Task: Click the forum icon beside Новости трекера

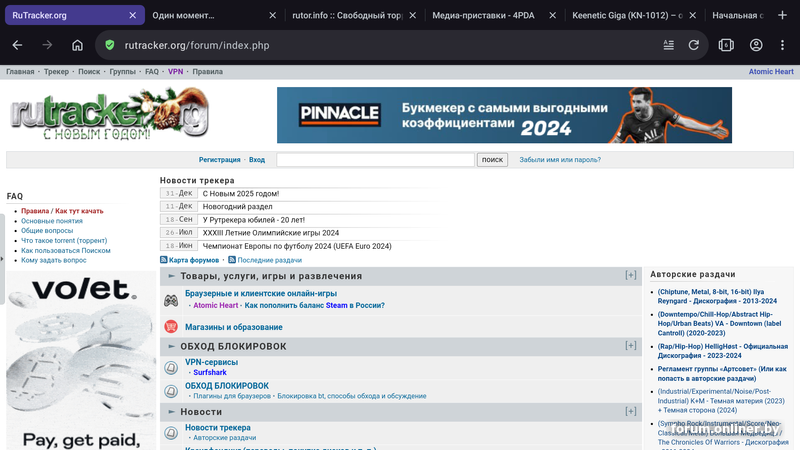Action: tap(171, 433)
